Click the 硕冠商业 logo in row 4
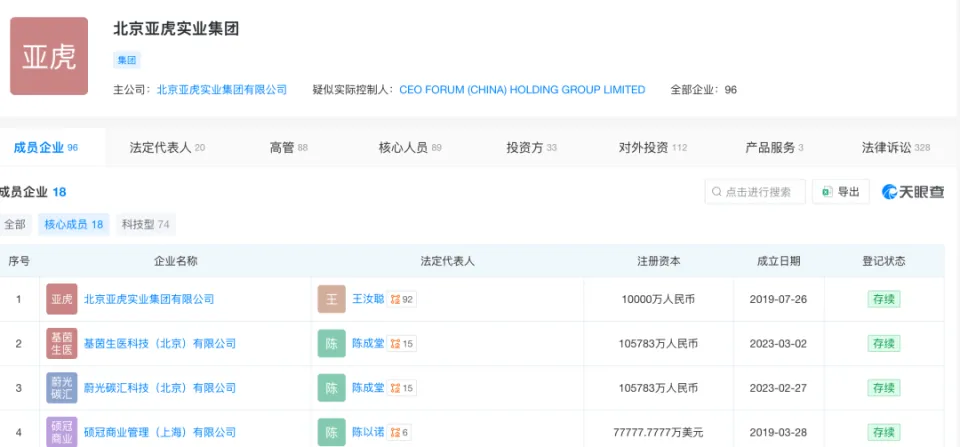This screenshot has width=960, height=447. point(62,432)
